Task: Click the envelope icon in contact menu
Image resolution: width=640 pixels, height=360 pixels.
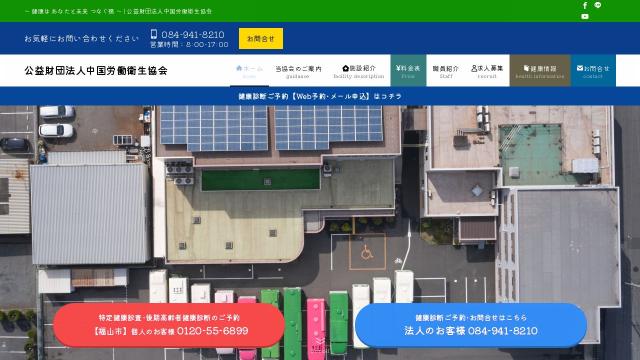Action: (580, 68)
